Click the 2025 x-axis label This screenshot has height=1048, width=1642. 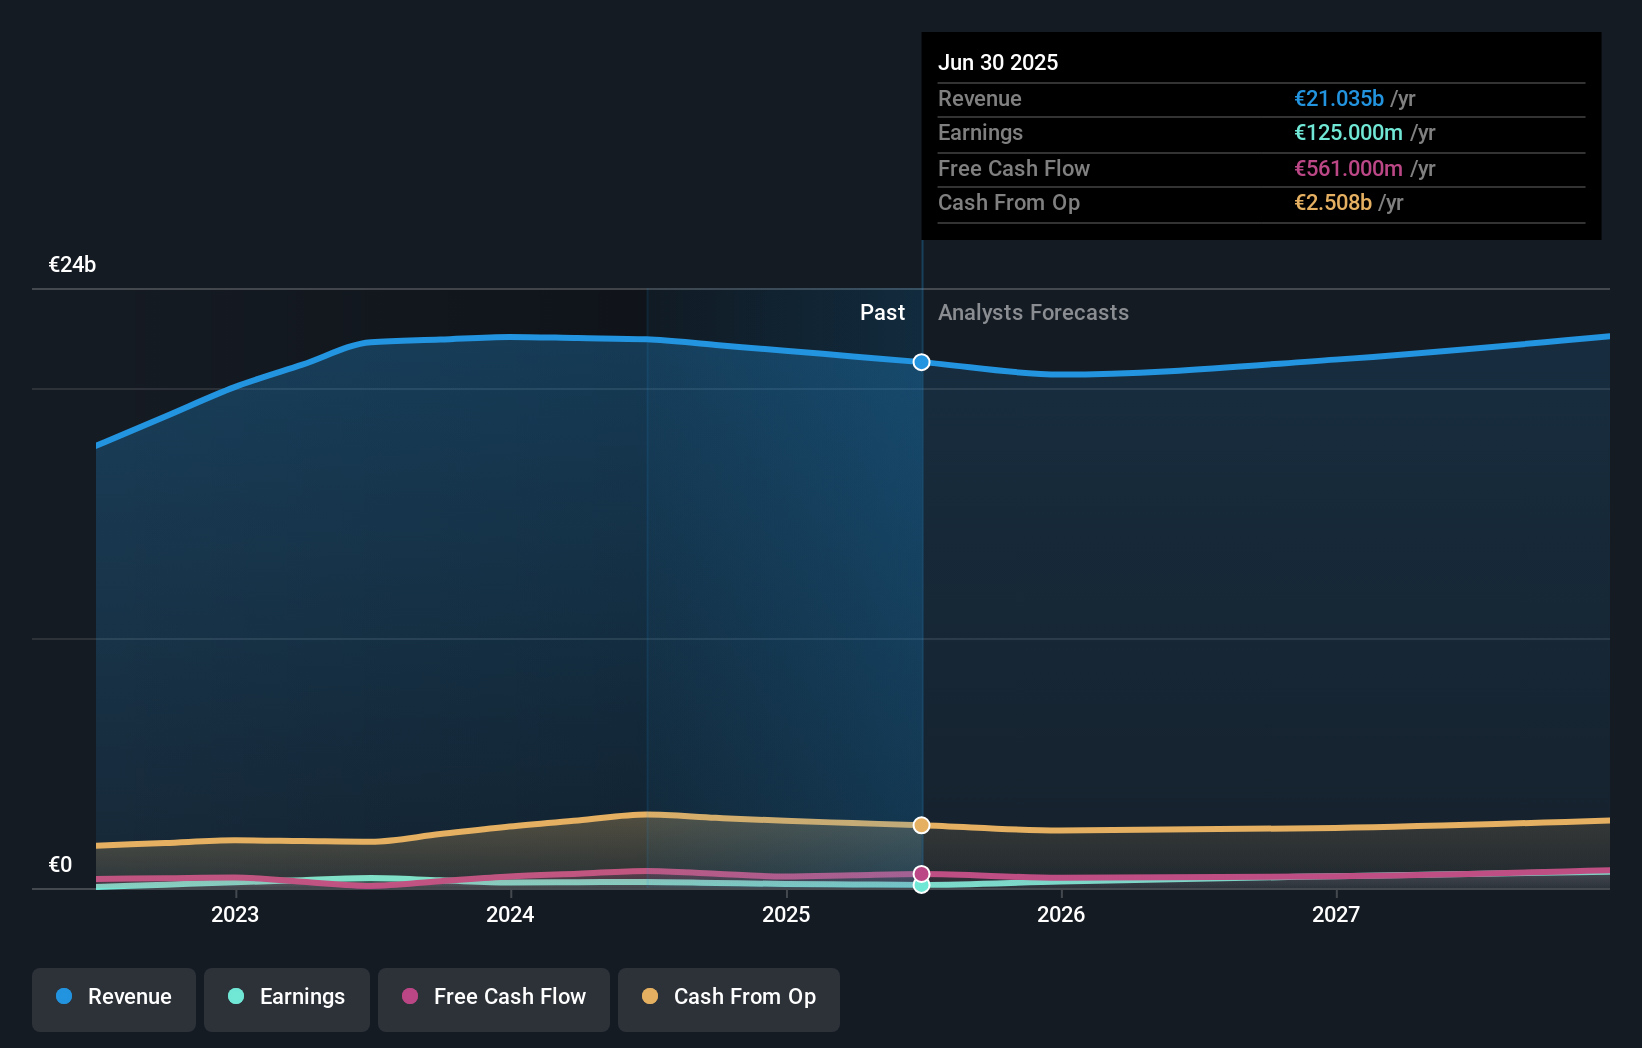click(786, 915)
